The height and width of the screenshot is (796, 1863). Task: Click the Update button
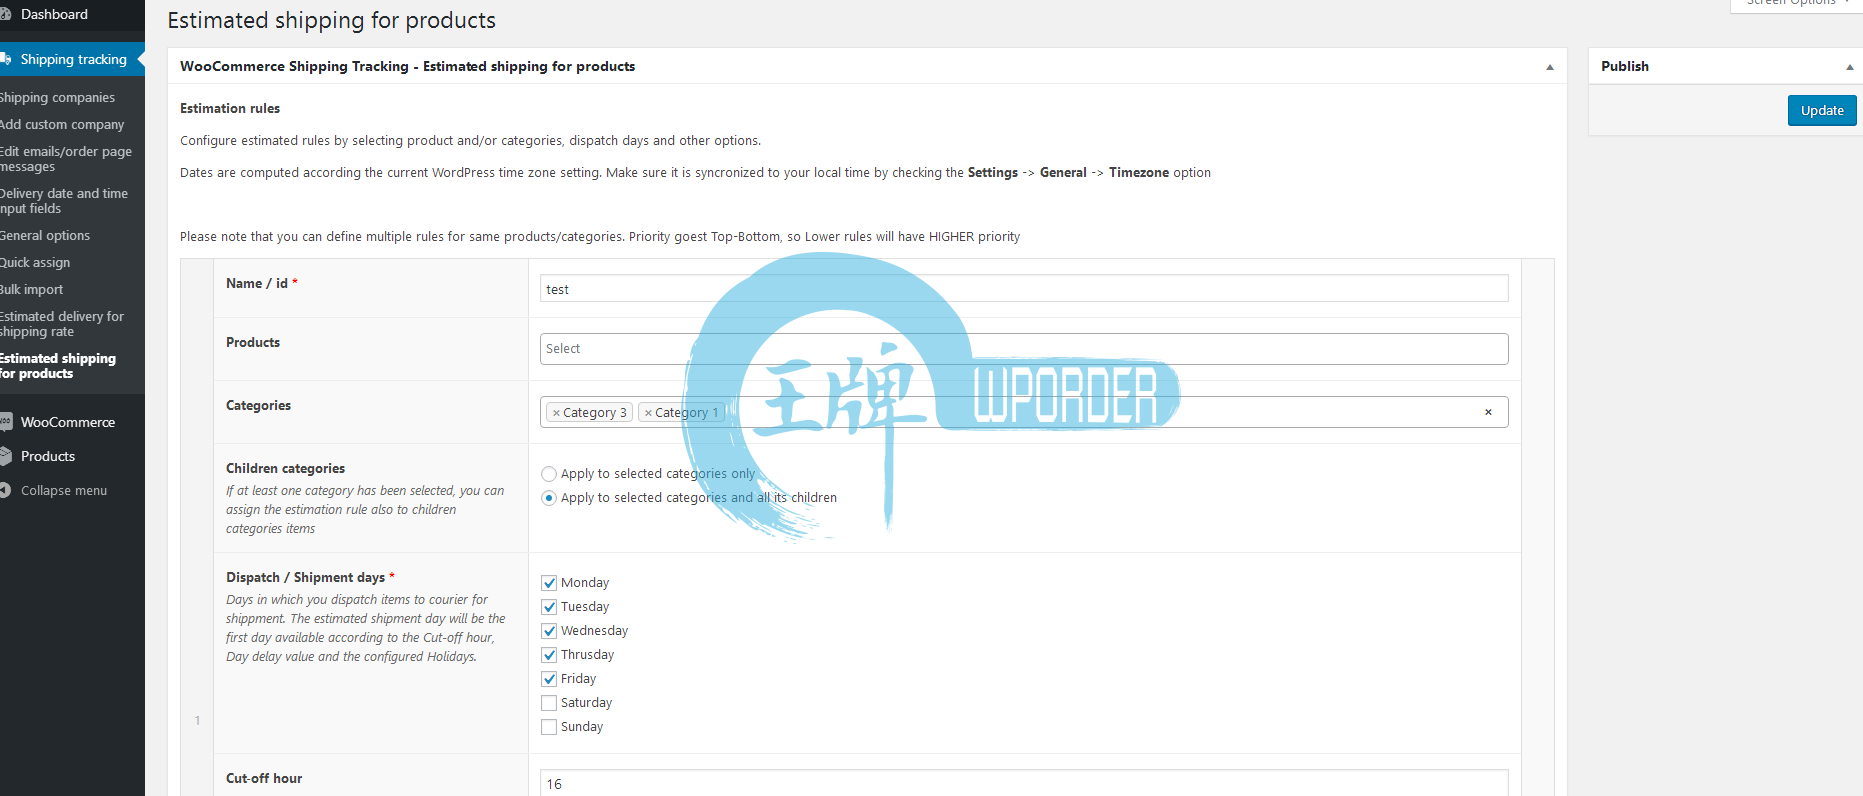(1822, 110)
